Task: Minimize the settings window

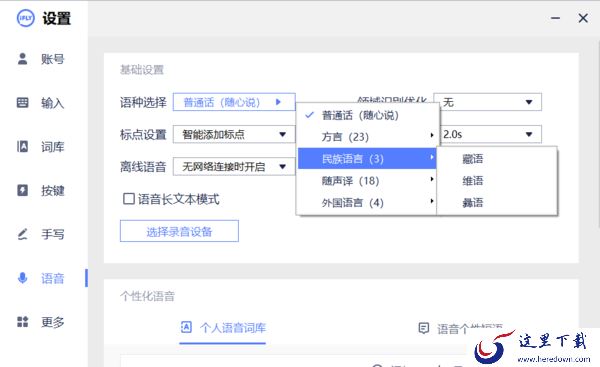Action: [x=556, y=18]
